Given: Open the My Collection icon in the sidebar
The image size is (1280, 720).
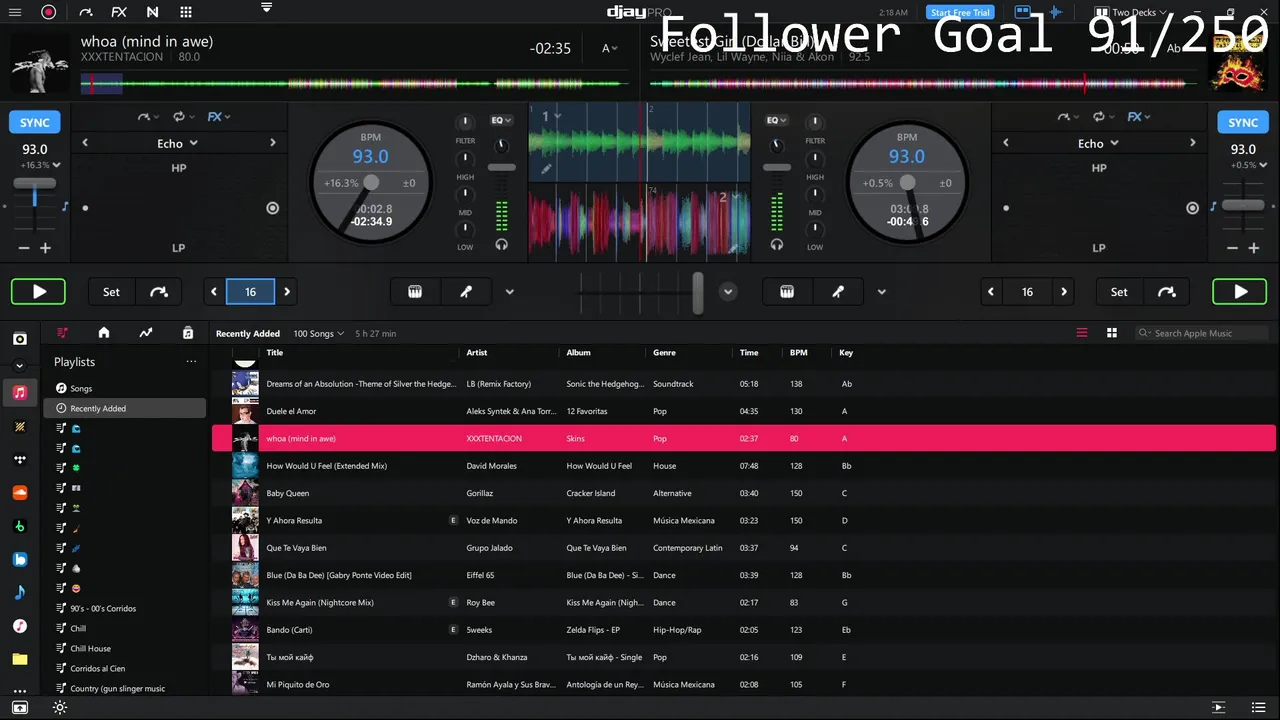Looking at the screenshot, I should [x=19, y=339].
